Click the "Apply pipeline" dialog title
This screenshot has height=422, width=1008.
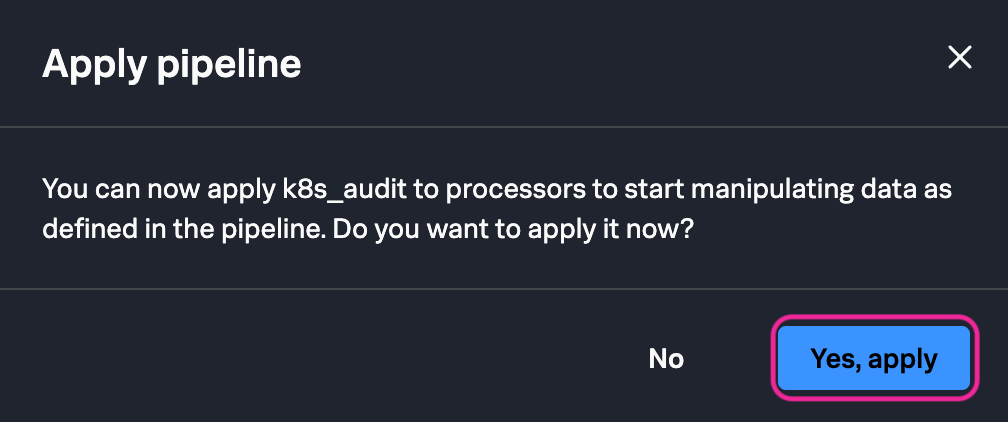click(171, 65)
